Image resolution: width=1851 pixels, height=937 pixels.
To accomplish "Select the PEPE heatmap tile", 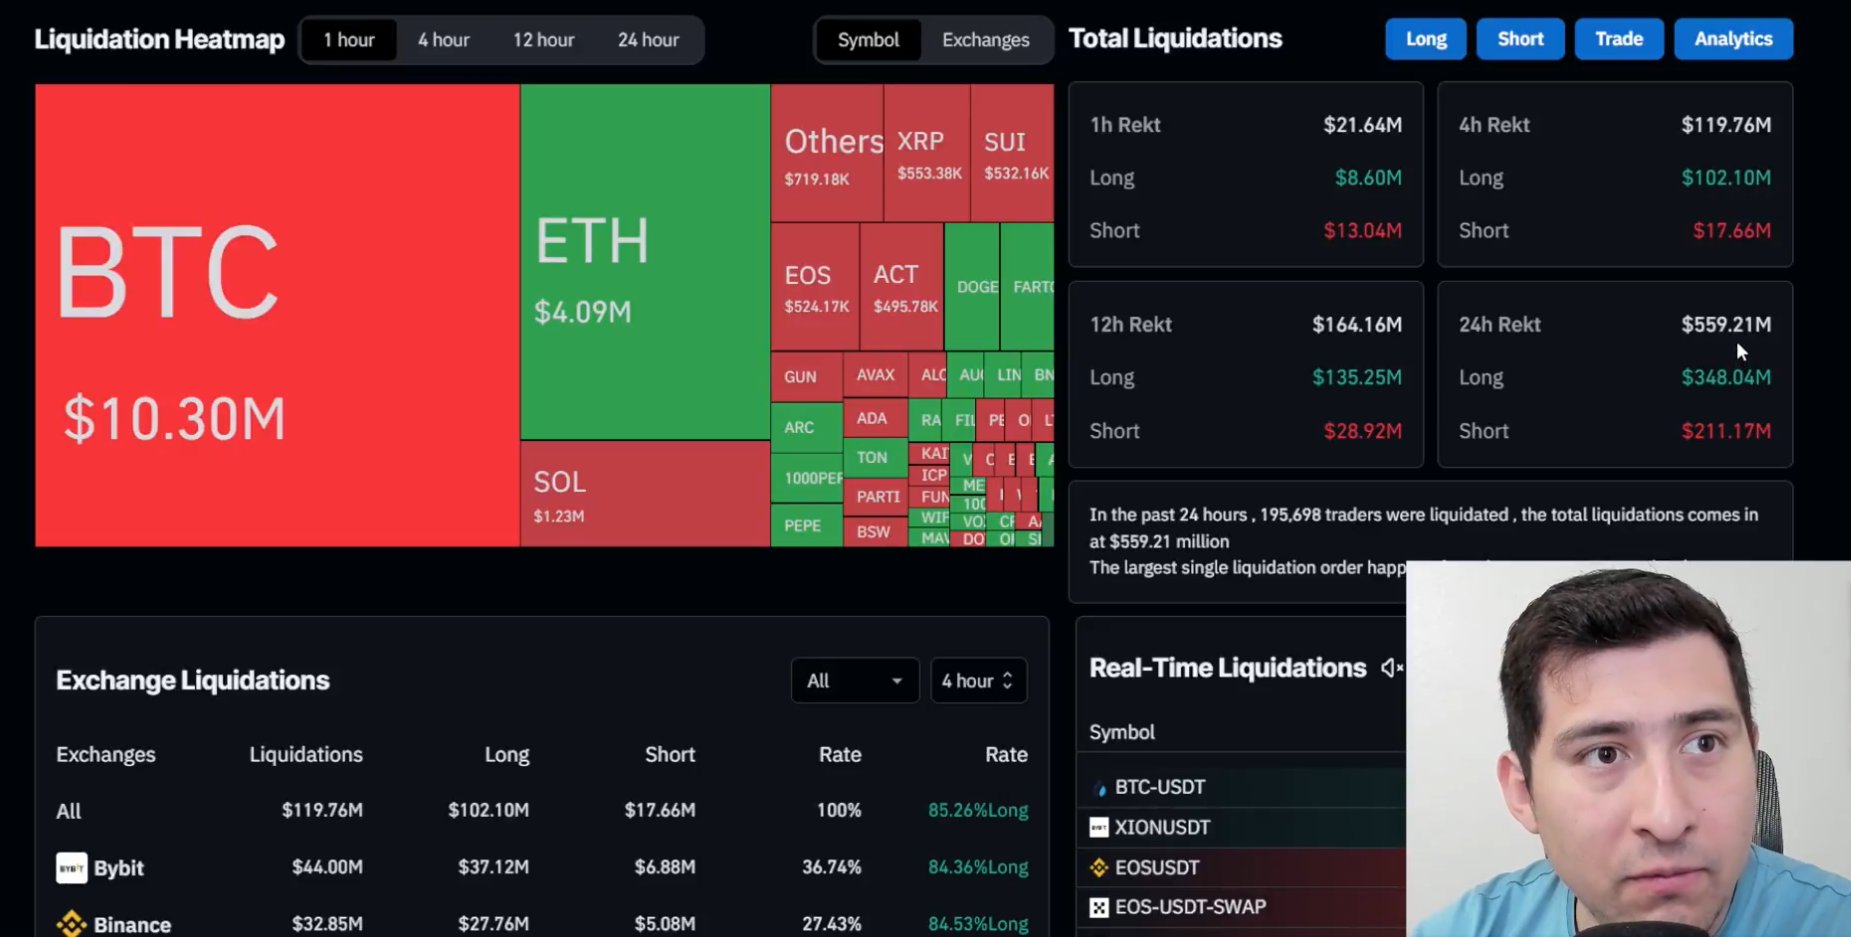I will [x=806, y=525].
